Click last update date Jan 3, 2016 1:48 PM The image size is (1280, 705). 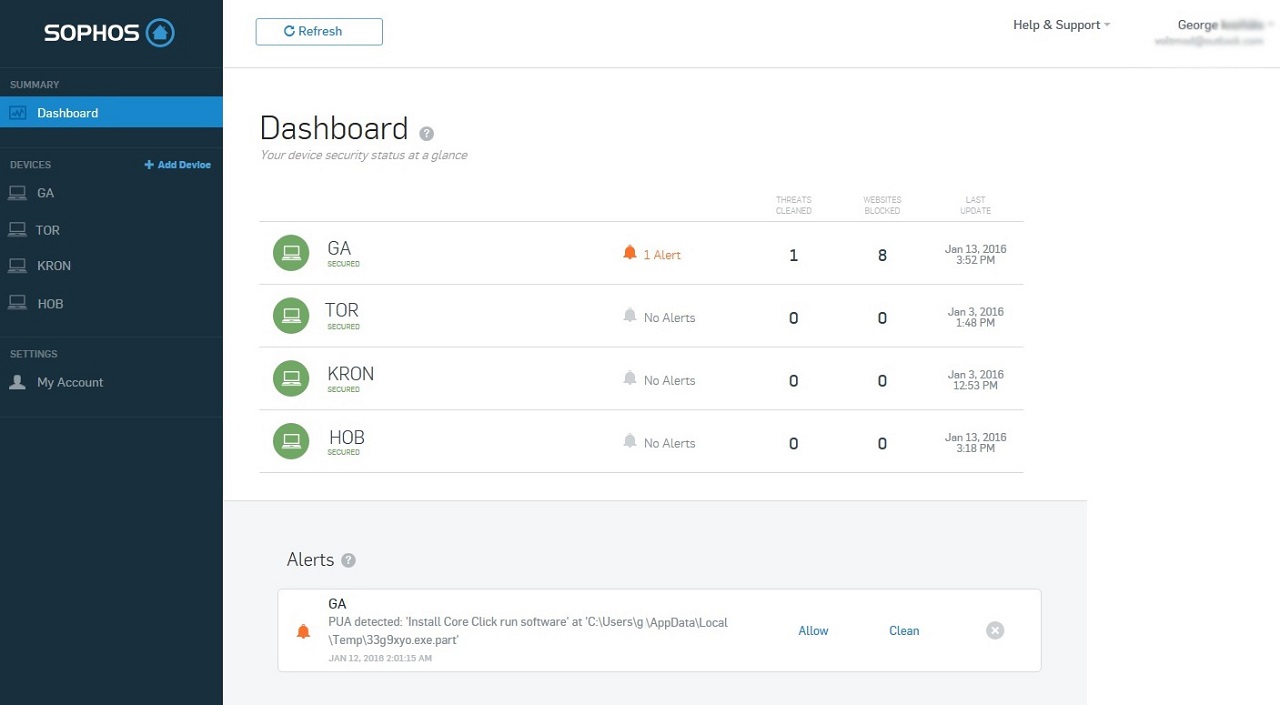click(975, 317)
